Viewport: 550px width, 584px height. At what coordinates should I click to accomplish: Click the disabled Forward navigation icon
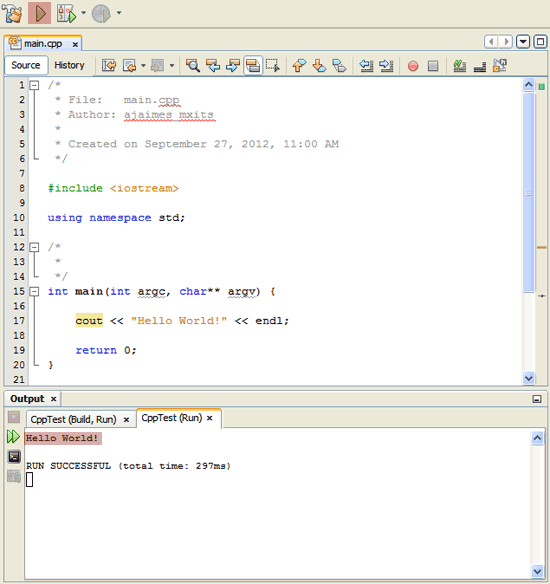pyautogui.click(x=157, y=66)
